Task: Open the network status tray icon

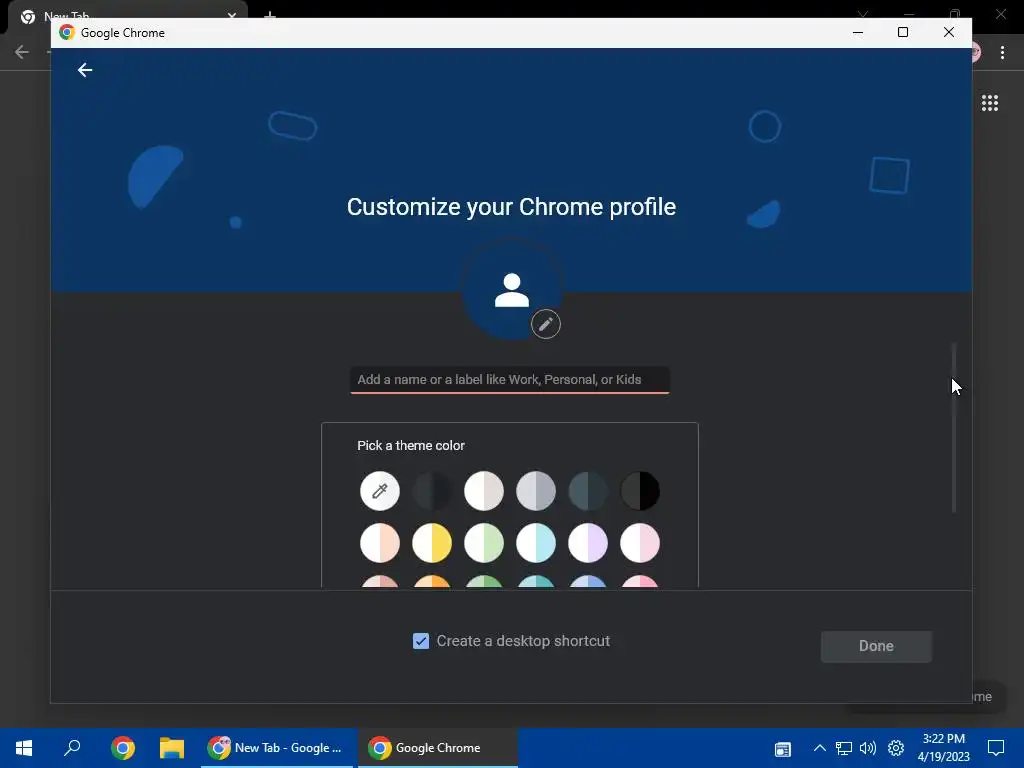Action: [x=844, y=748]
